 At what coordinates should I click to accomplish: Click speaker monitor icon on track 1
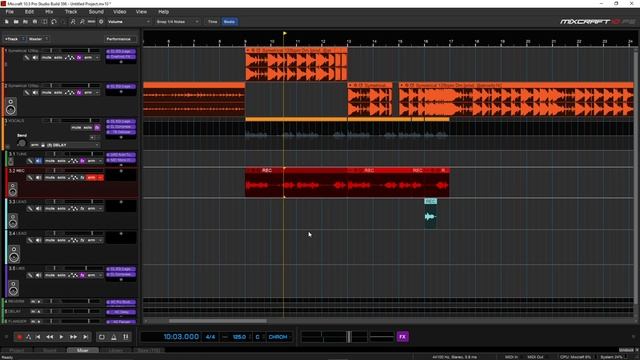pos(35,58)
